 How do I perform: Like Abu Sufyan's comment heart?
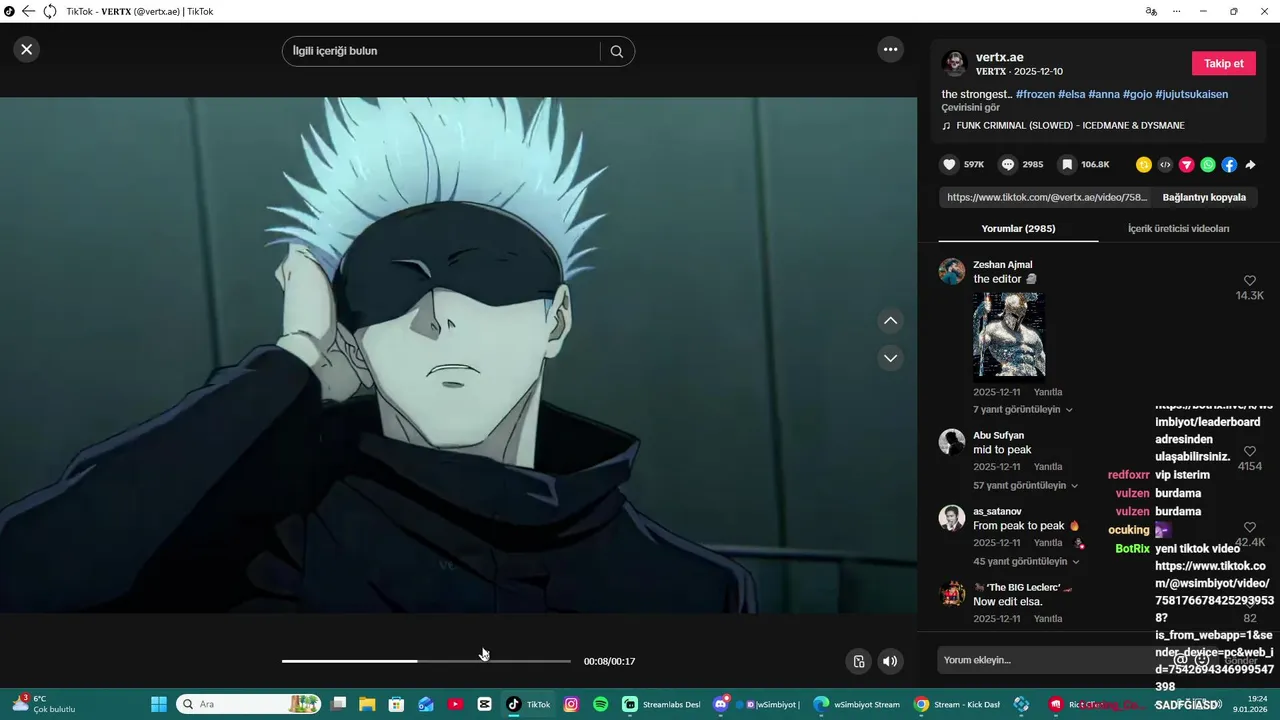coord(1249,452)
